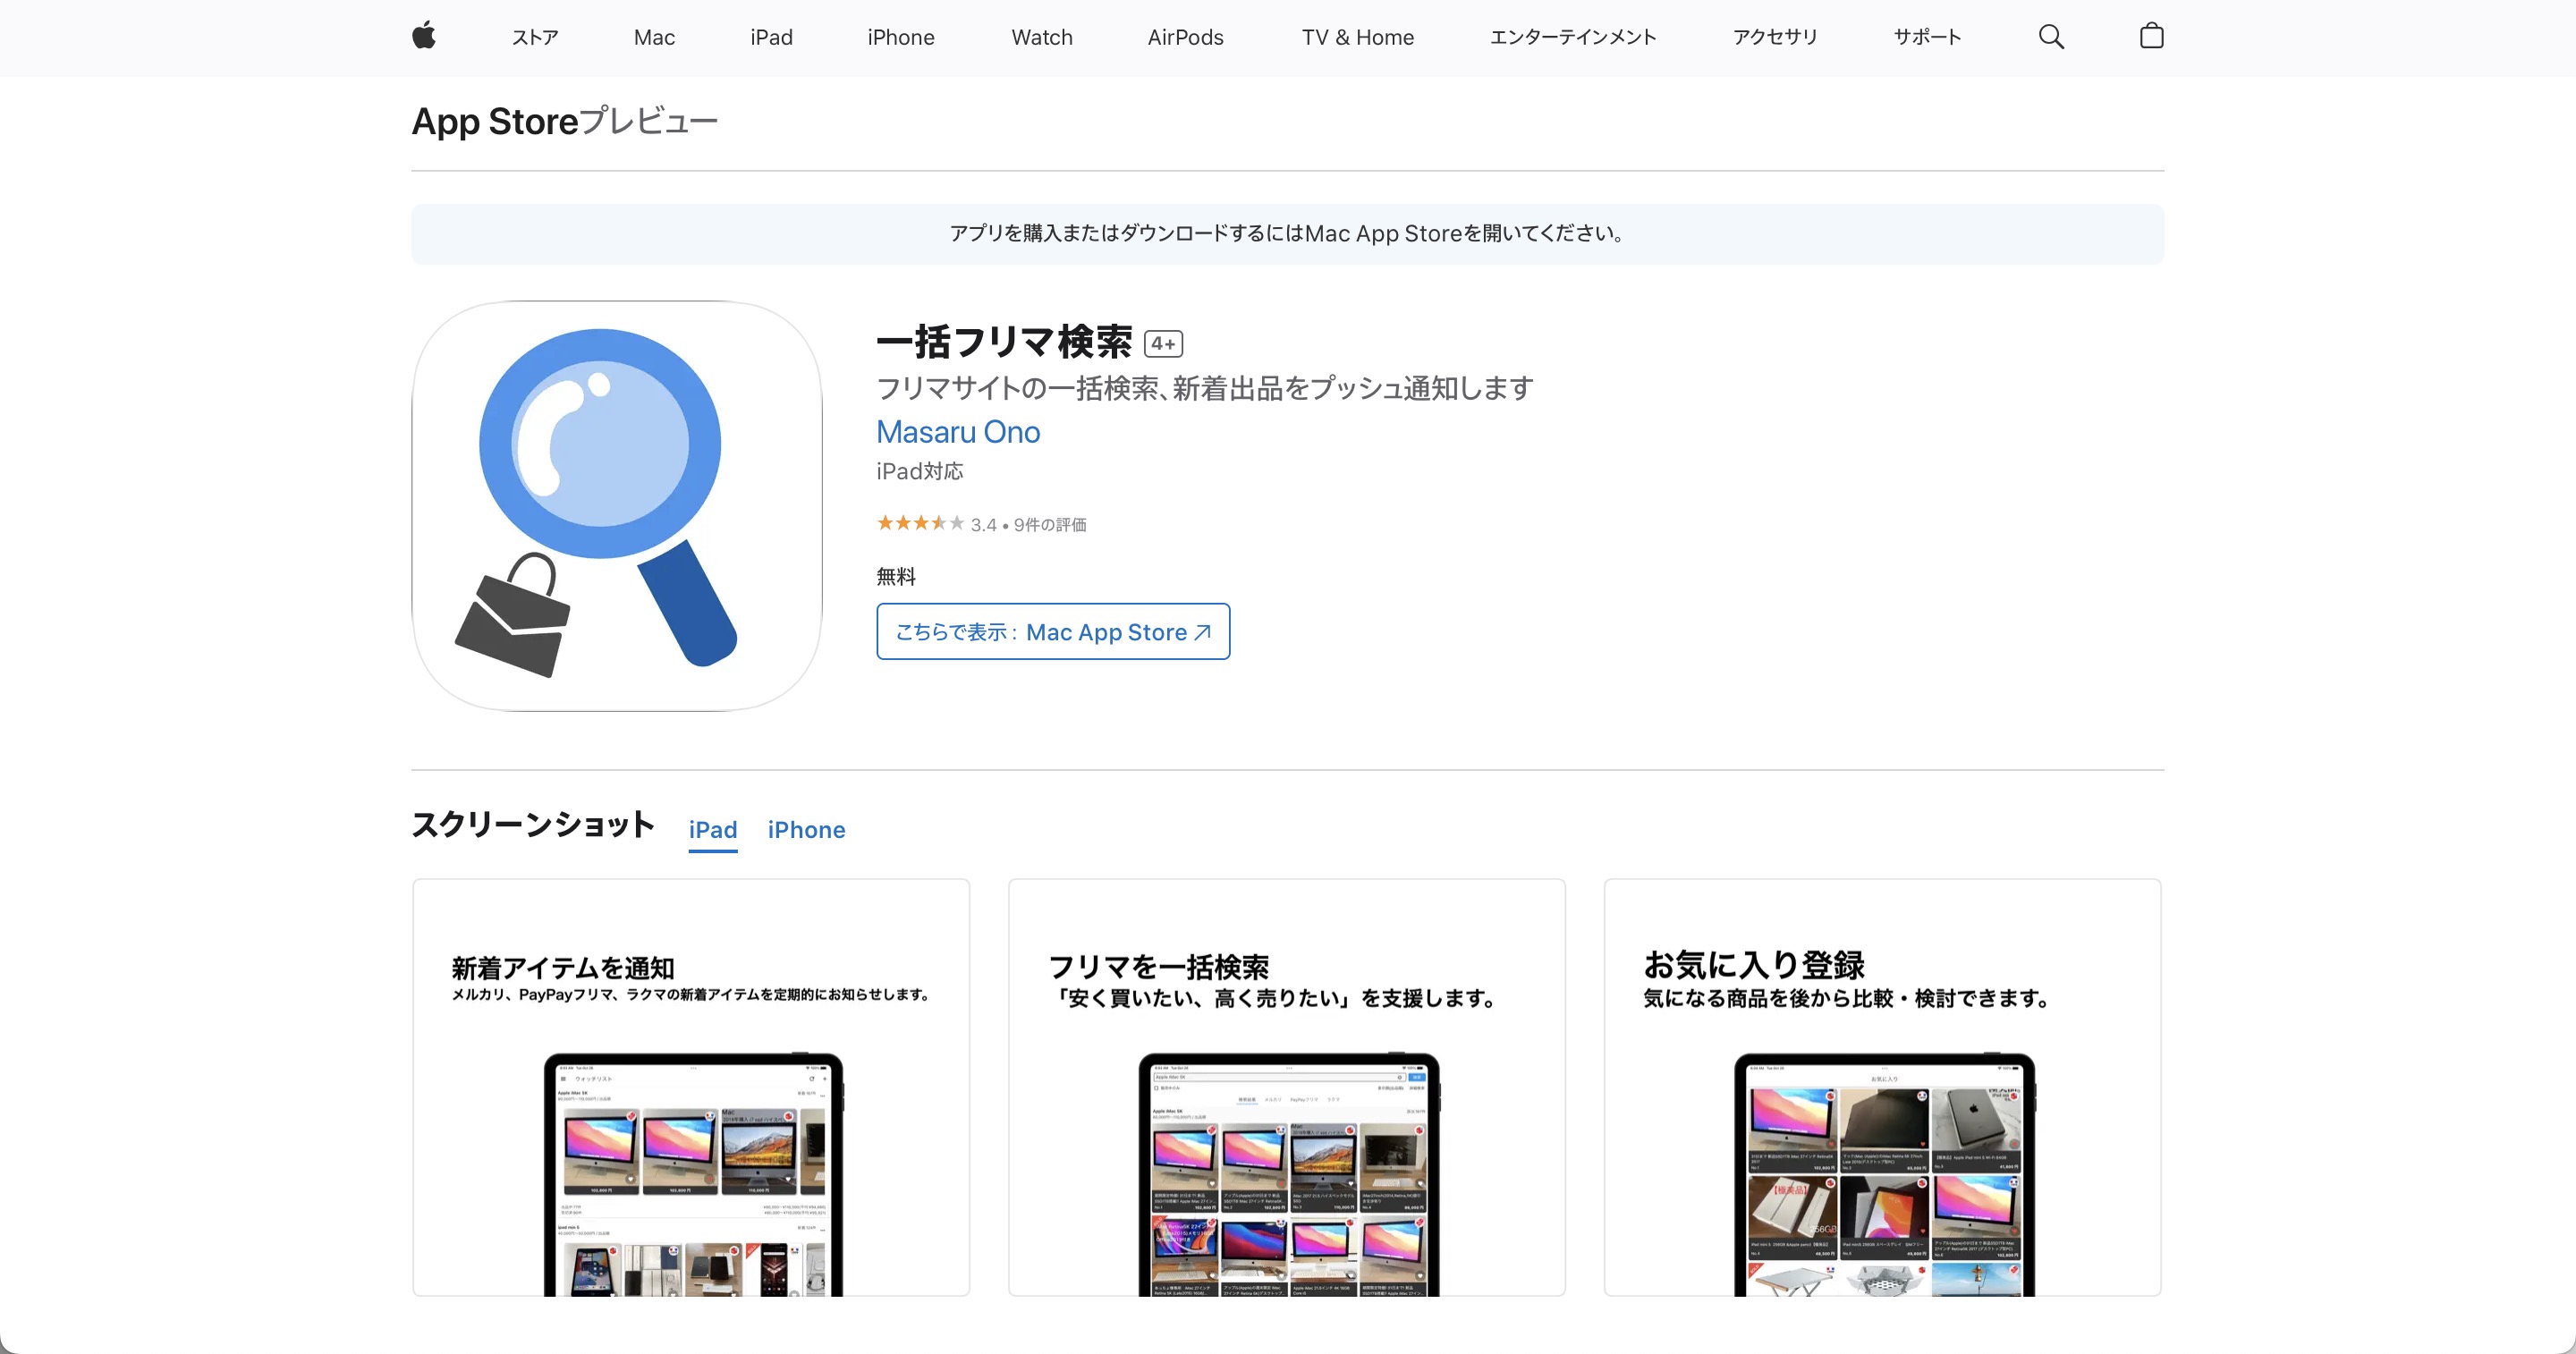Open the お気に入り登録 screenshot thumbnail
Viewport: 2576px width, 1354px height.
(1882, 1087)
